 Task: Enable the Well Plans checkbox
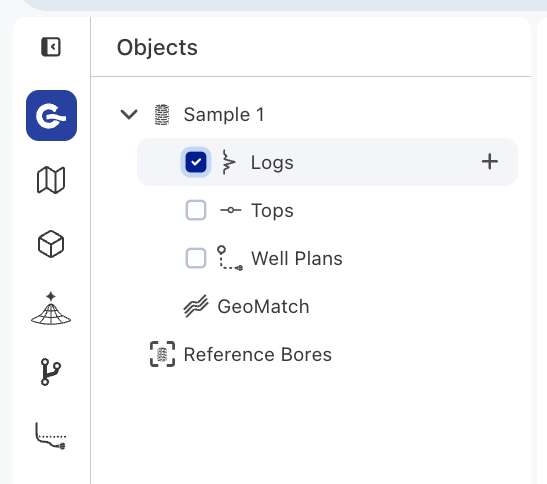[x=196, y=258]
